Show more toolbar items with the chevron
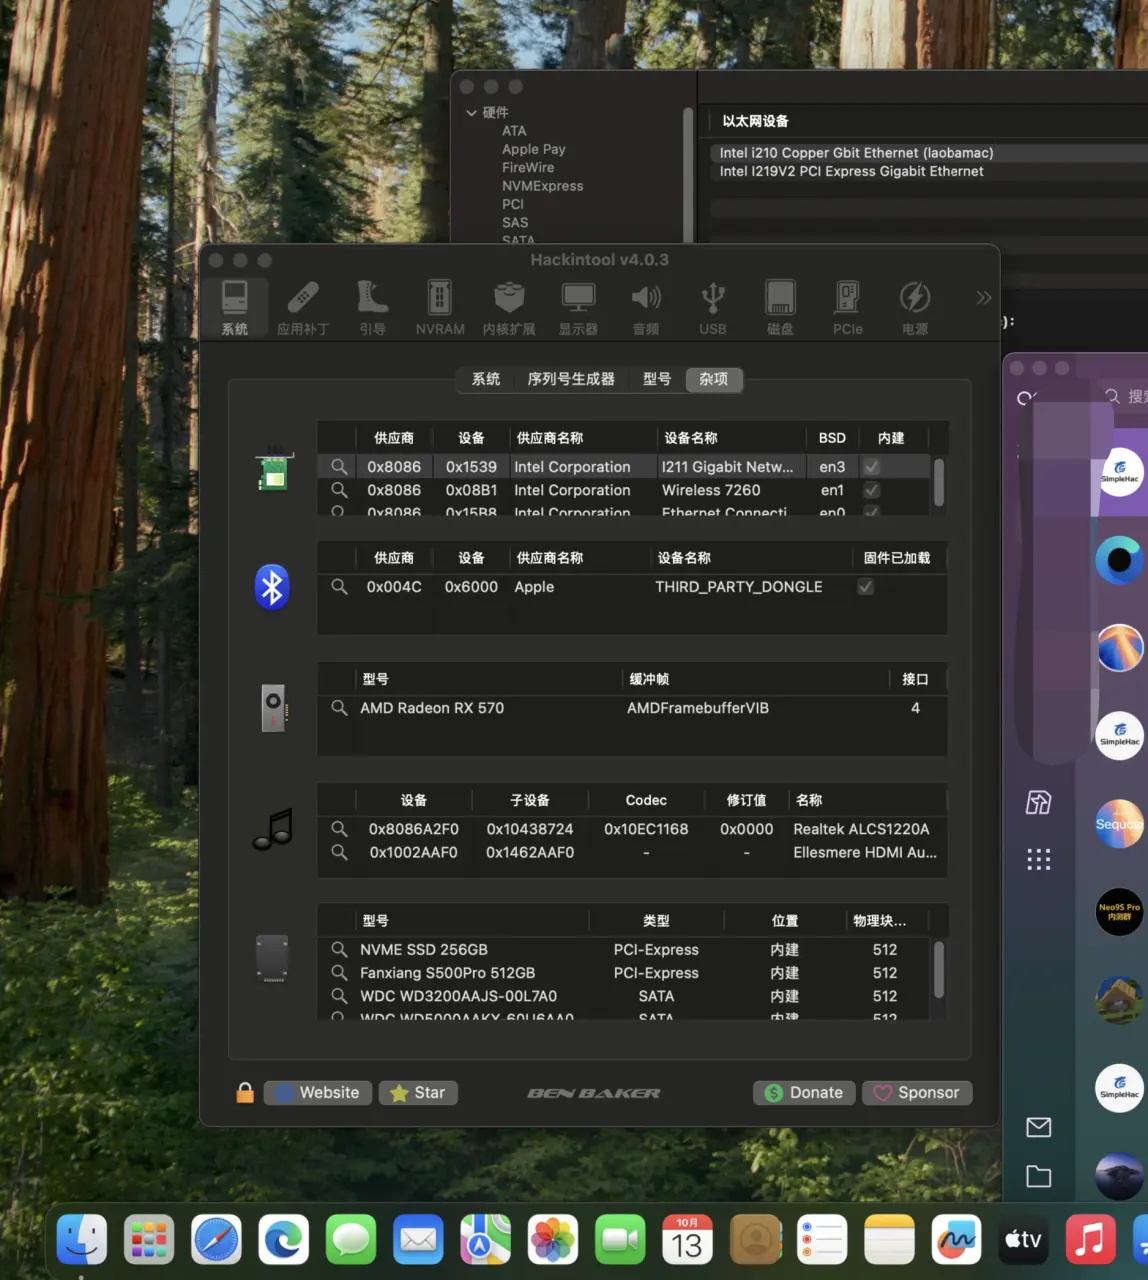 pos(984,297)
